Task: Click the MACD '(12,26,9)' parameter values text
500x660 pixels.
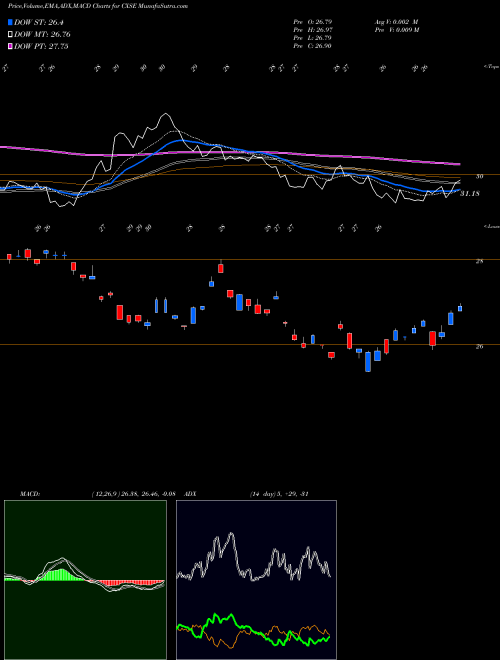Action: 133,494
